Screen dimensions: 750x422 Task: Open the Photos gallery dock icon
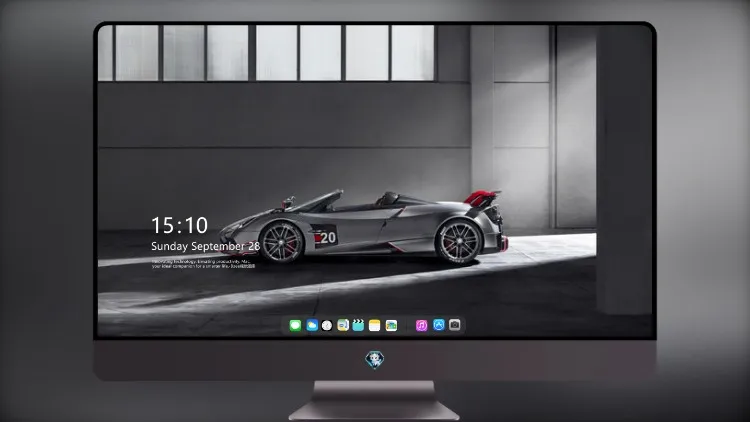coord(391,325)
